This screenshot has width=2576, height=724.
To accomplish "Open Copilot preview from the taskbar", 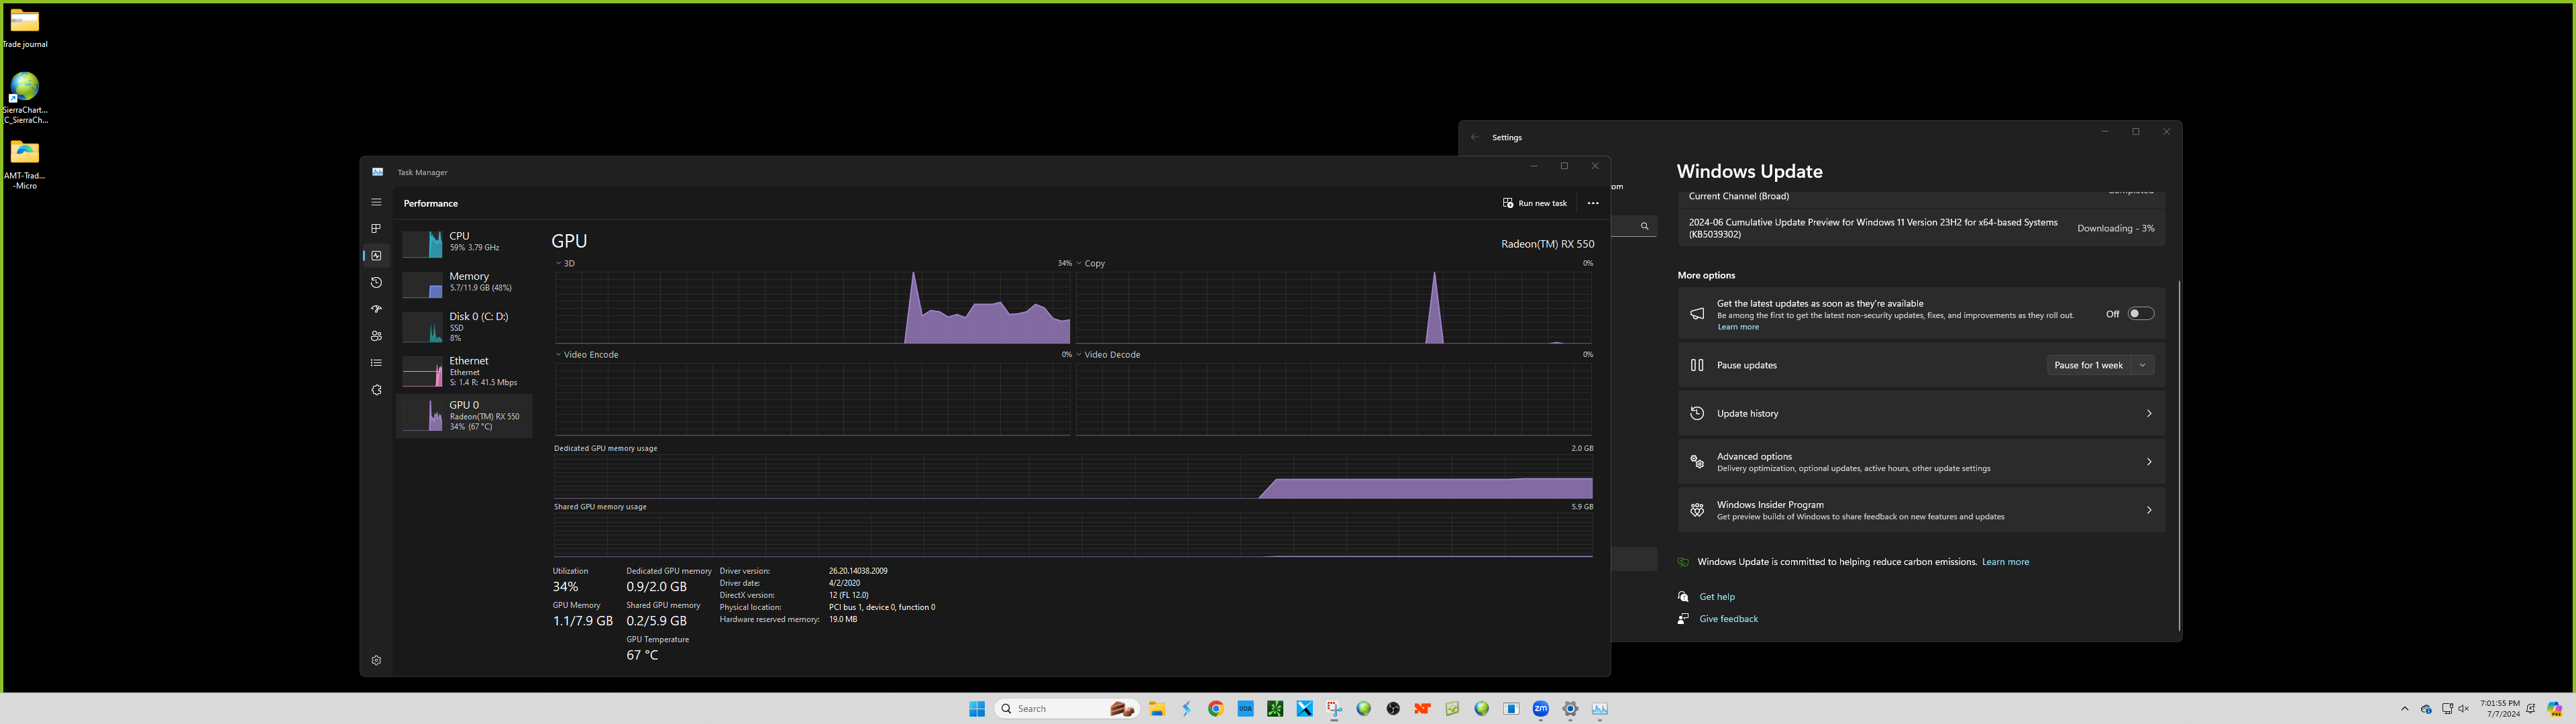I will (2555, 709).
